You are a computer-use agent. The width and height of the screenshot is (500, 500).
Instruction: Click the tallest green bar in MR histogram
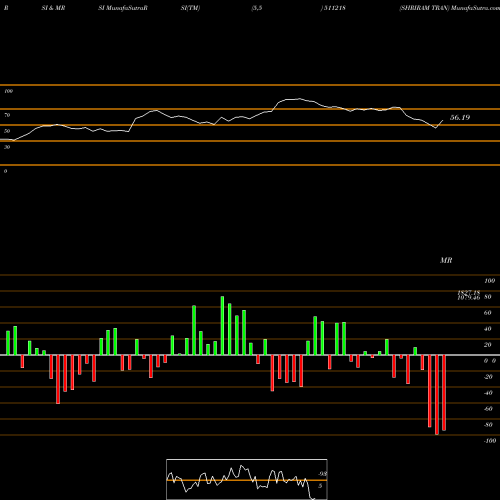(x=222, y=326)
